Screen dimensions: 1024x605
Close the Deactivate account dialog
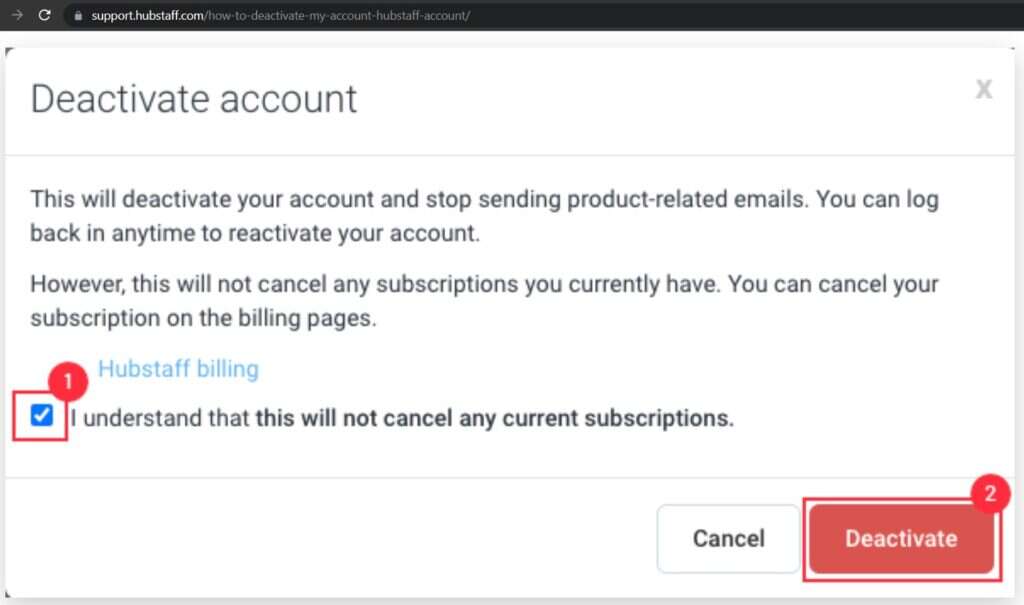(984, 89)
